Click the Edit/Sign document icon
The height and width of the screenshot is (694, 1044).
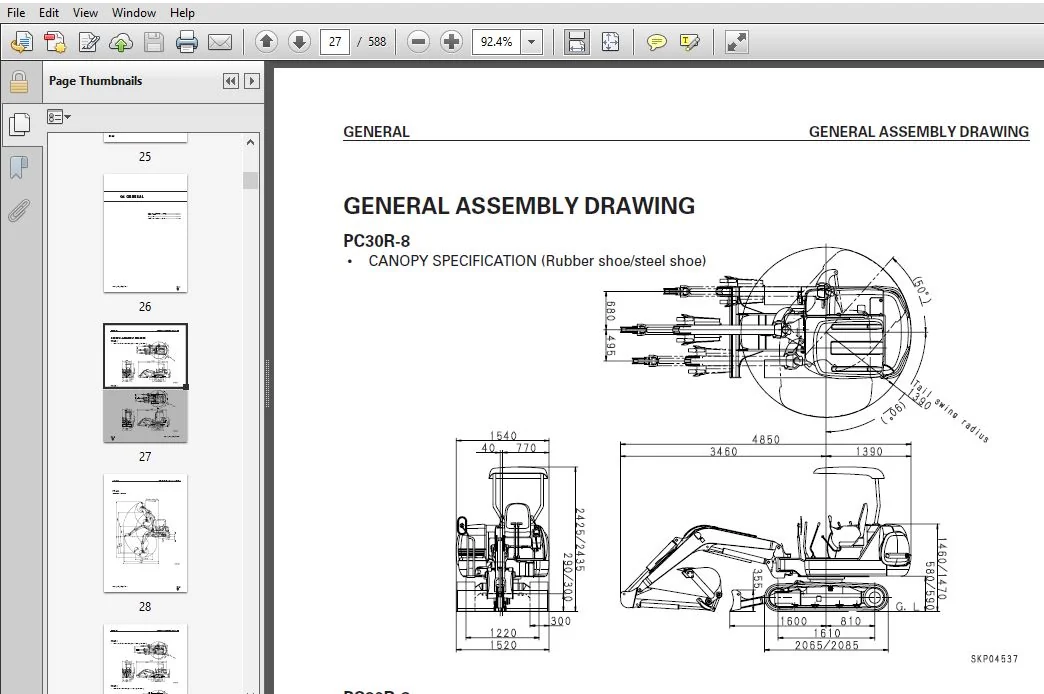[x=89, y=42]
